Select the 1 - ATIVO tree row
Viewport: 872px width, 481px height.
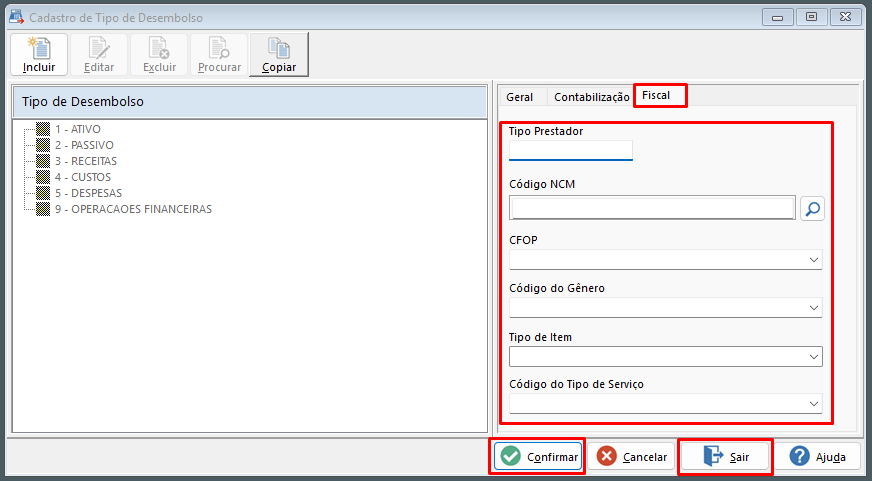(x=78, y=130)
